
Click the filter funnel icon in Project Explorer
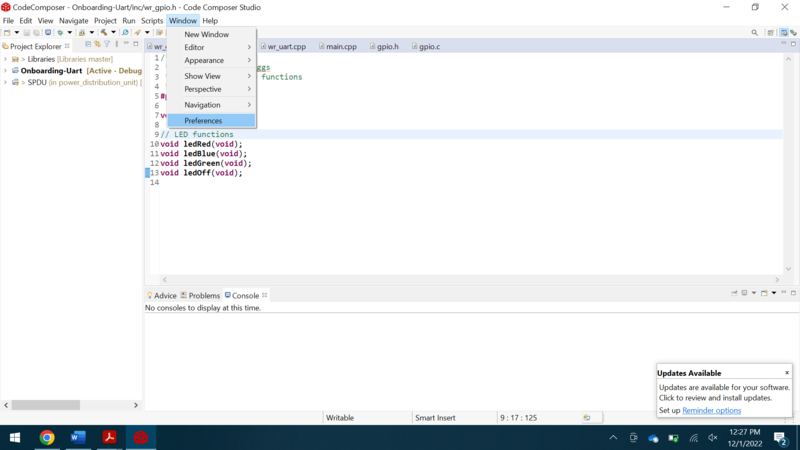point(107,45)
